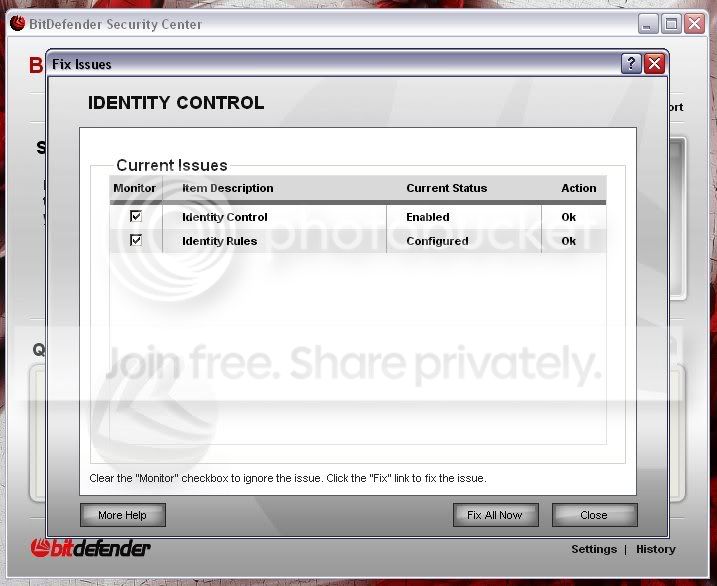
Task: Select the "Identity Rules" row description
Action: tap(219, 241)
